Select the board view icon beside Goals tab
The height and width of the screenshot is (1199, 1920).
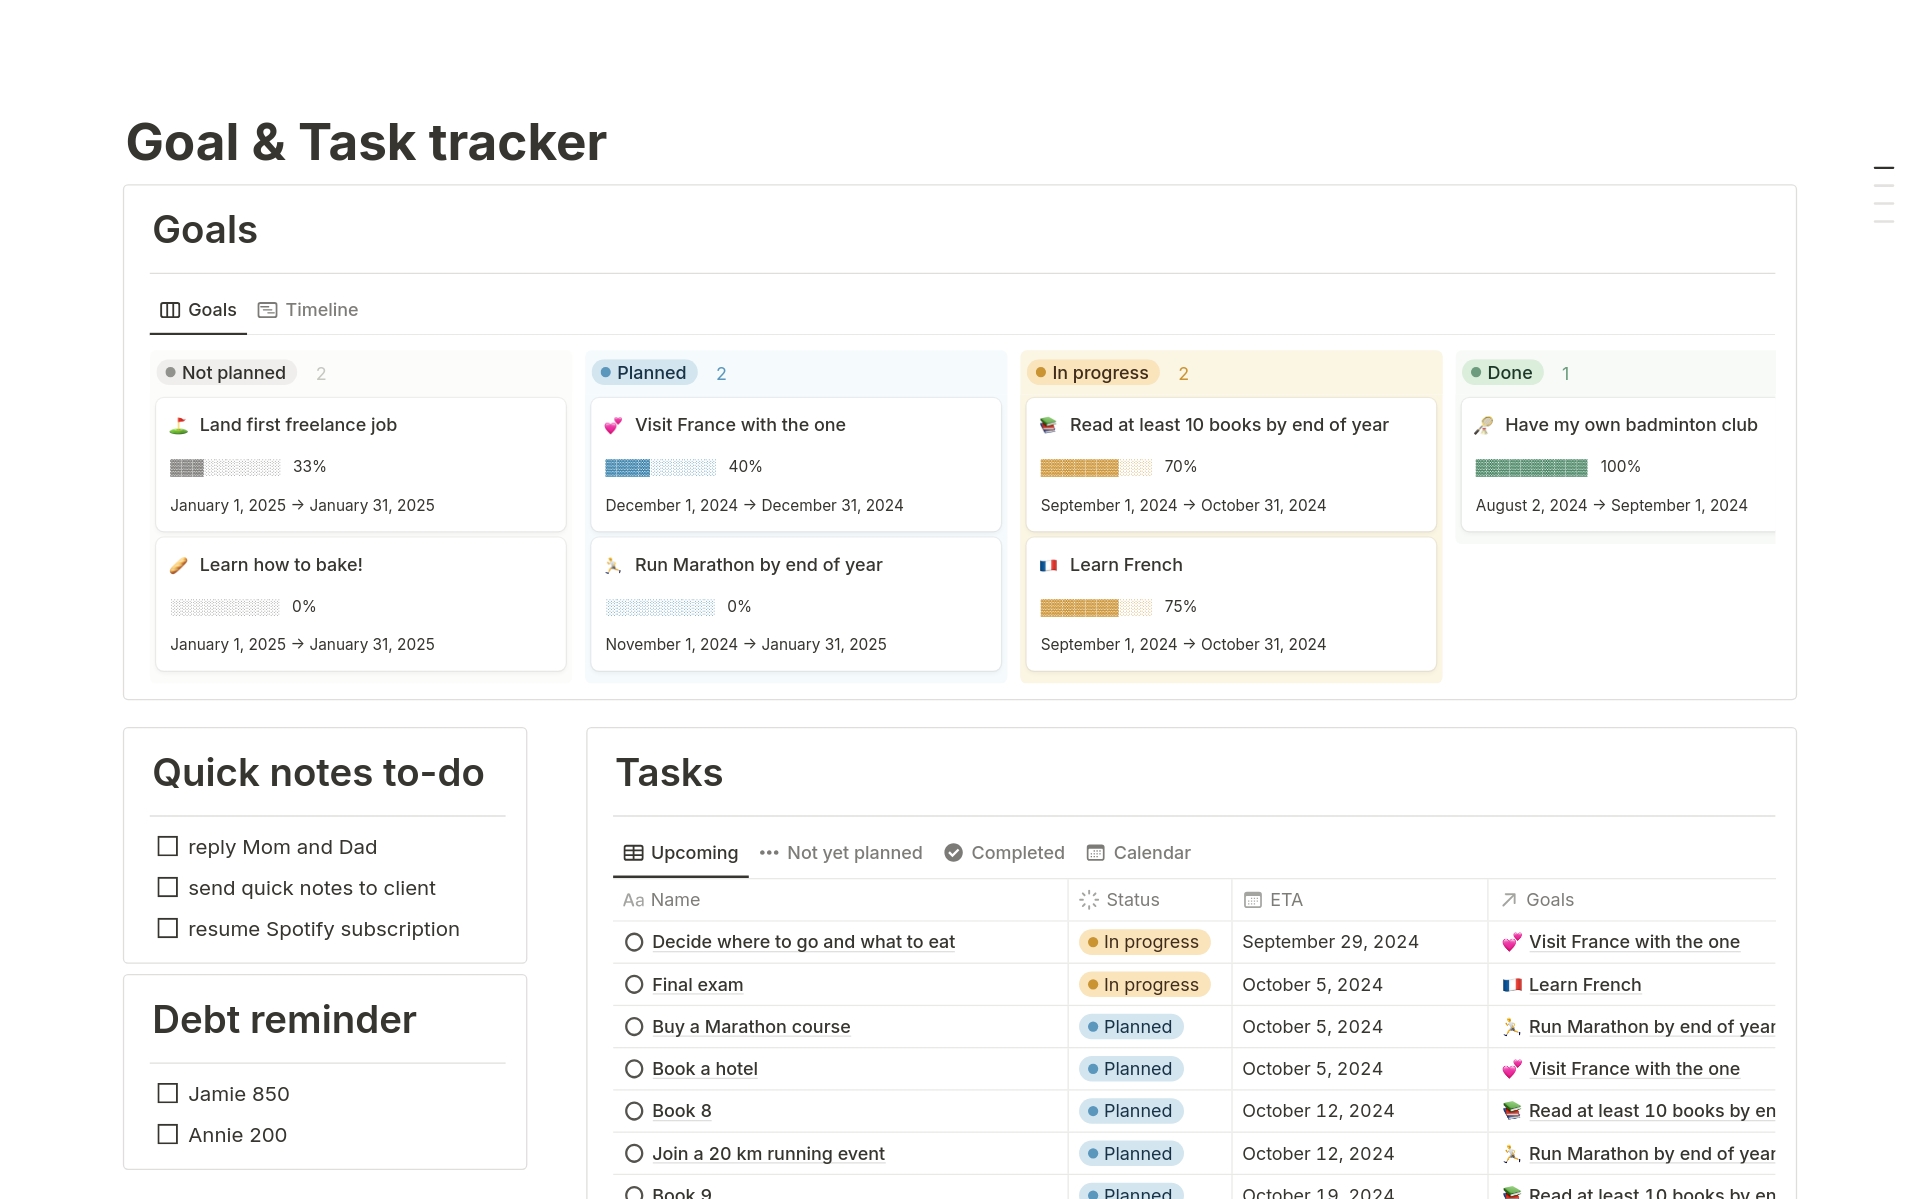click(x=168, y=310)
